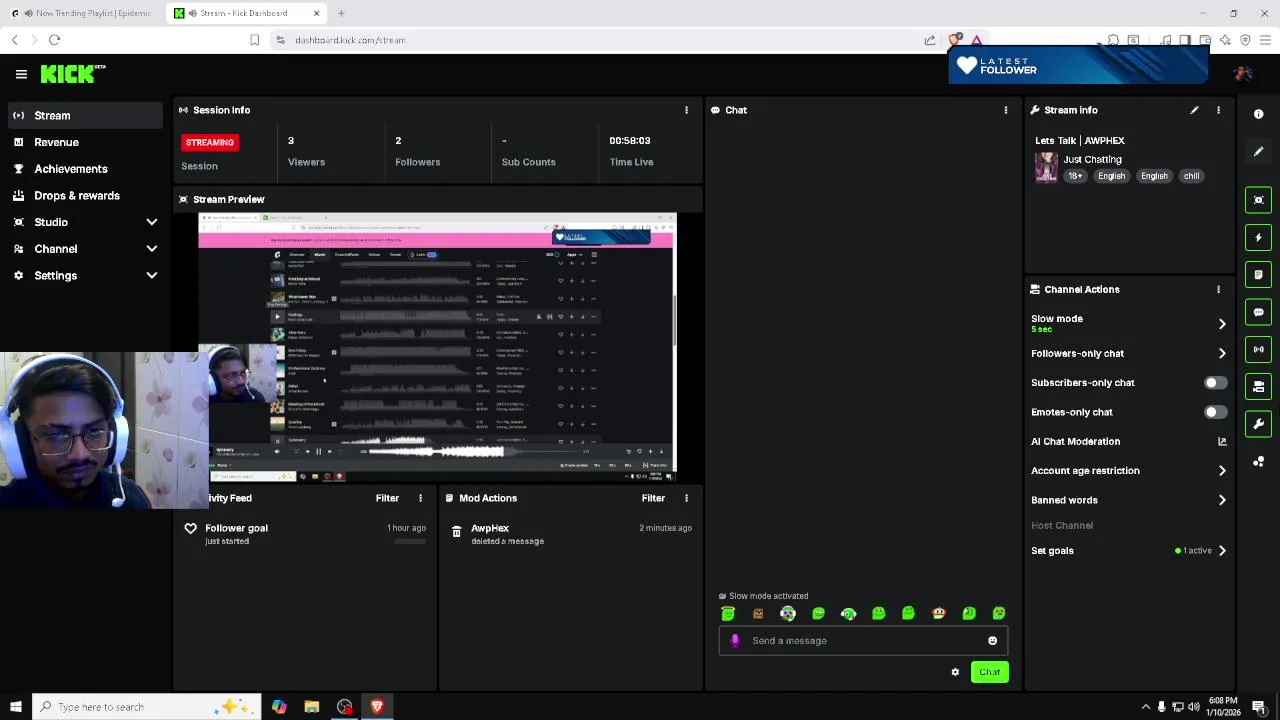Open a new browser tab
This screenshot has height=720, width=1280.
(x=341, y=13)
